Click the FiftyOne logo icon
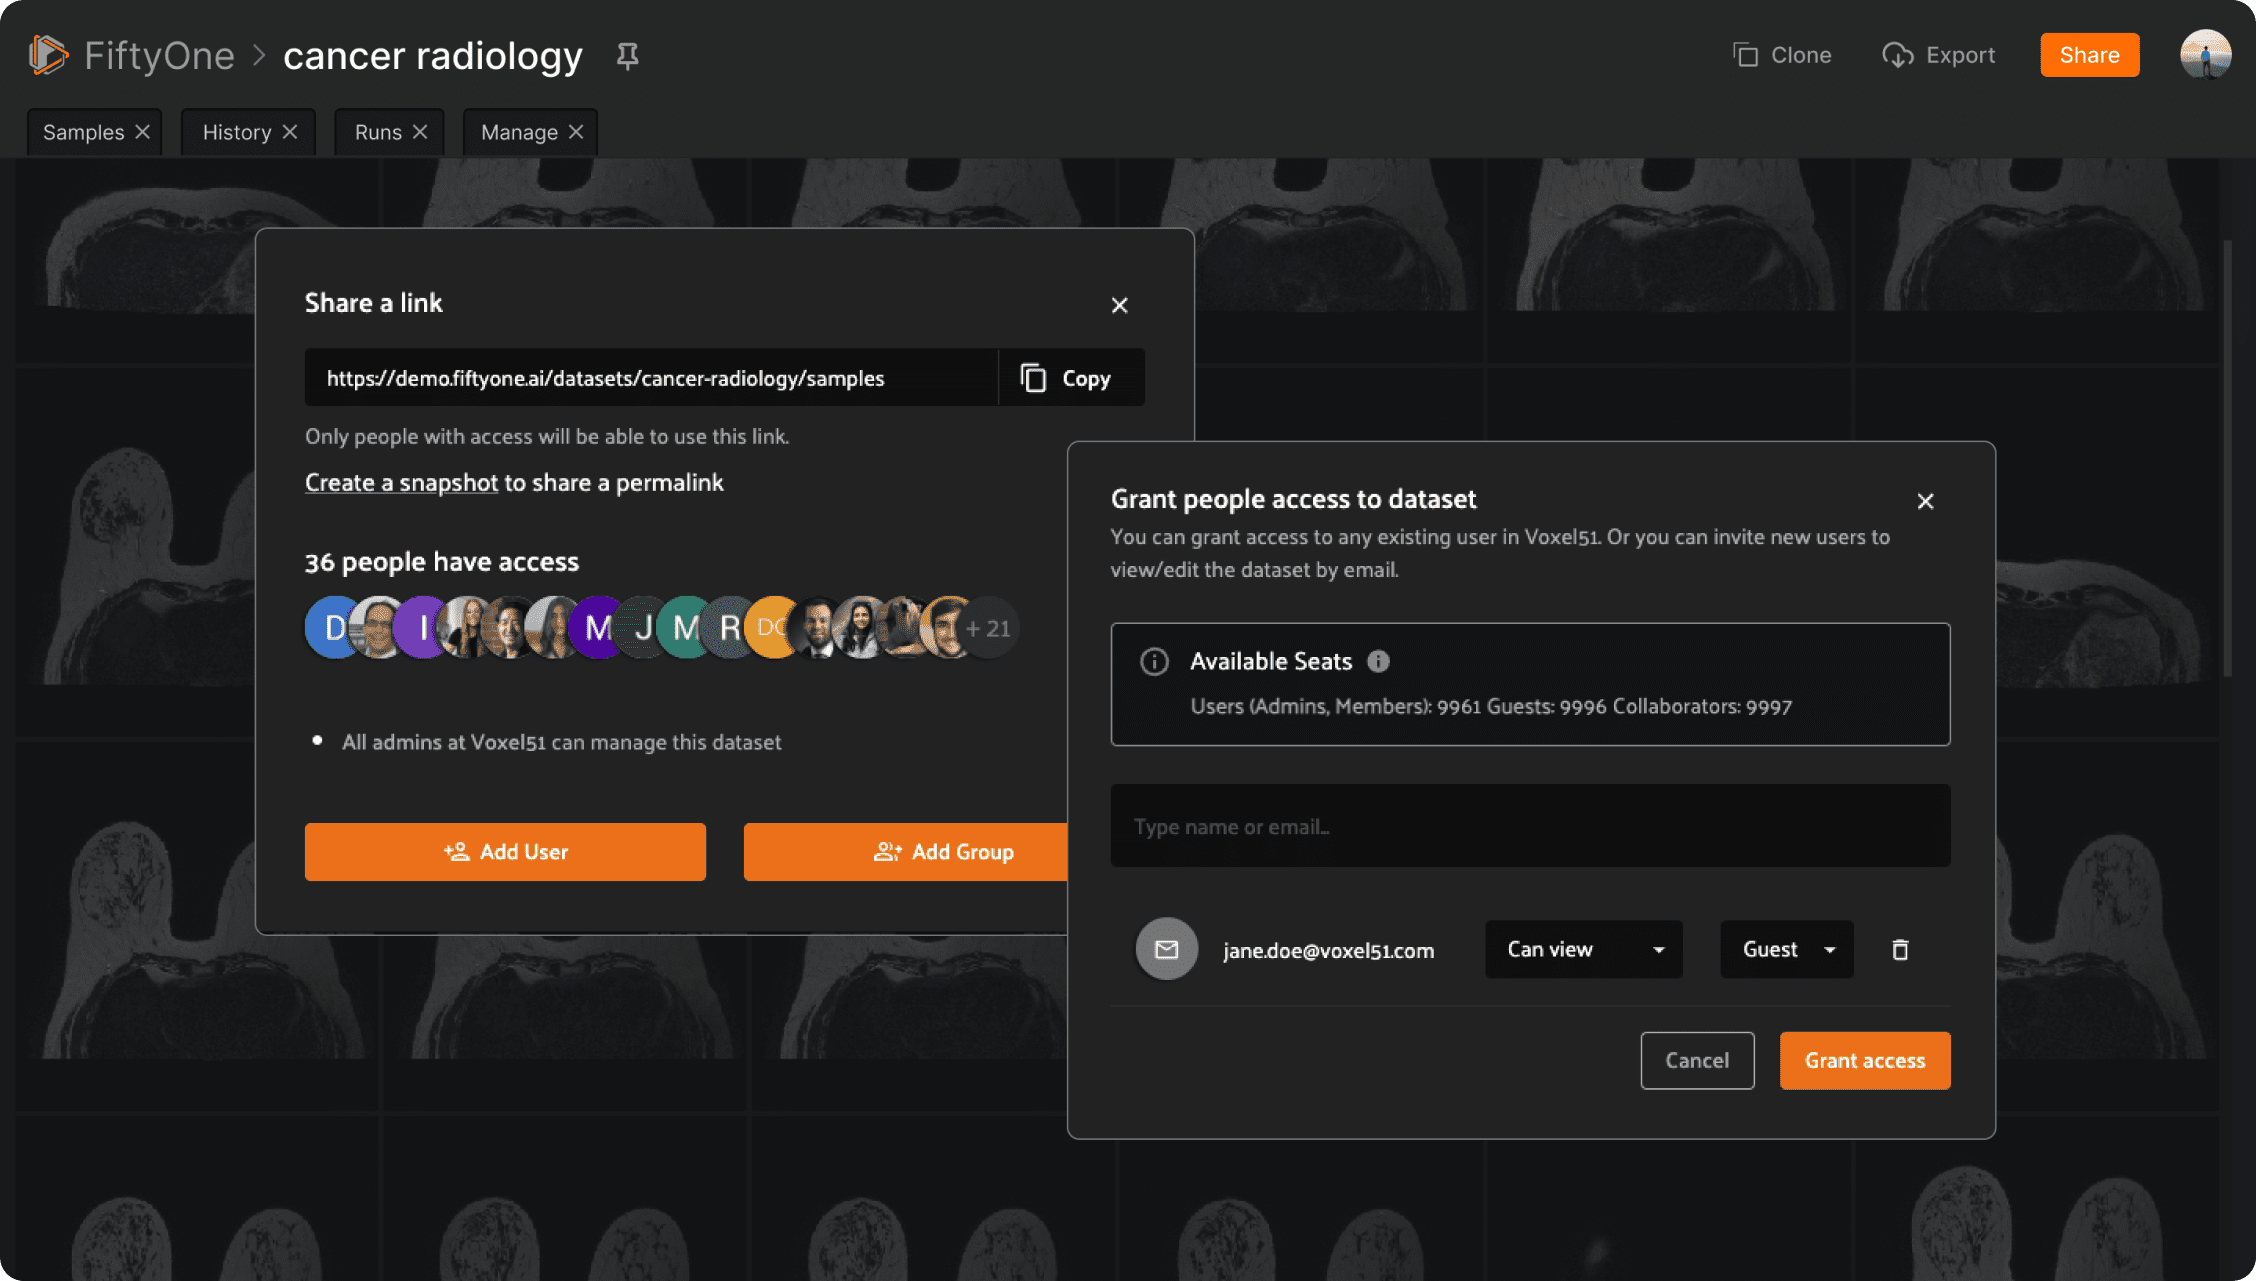 click(x=48, y=55)
